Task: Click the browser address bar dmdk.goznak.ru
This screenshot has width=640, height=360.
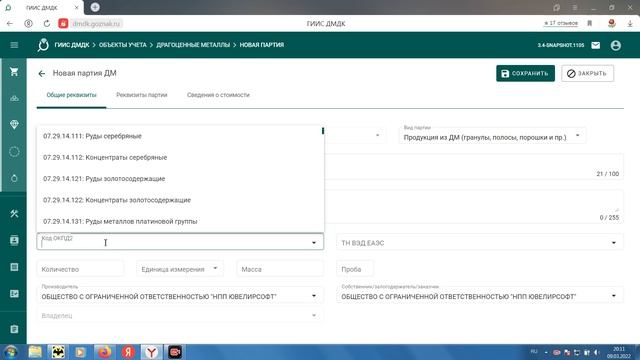Action: (96, 24)
